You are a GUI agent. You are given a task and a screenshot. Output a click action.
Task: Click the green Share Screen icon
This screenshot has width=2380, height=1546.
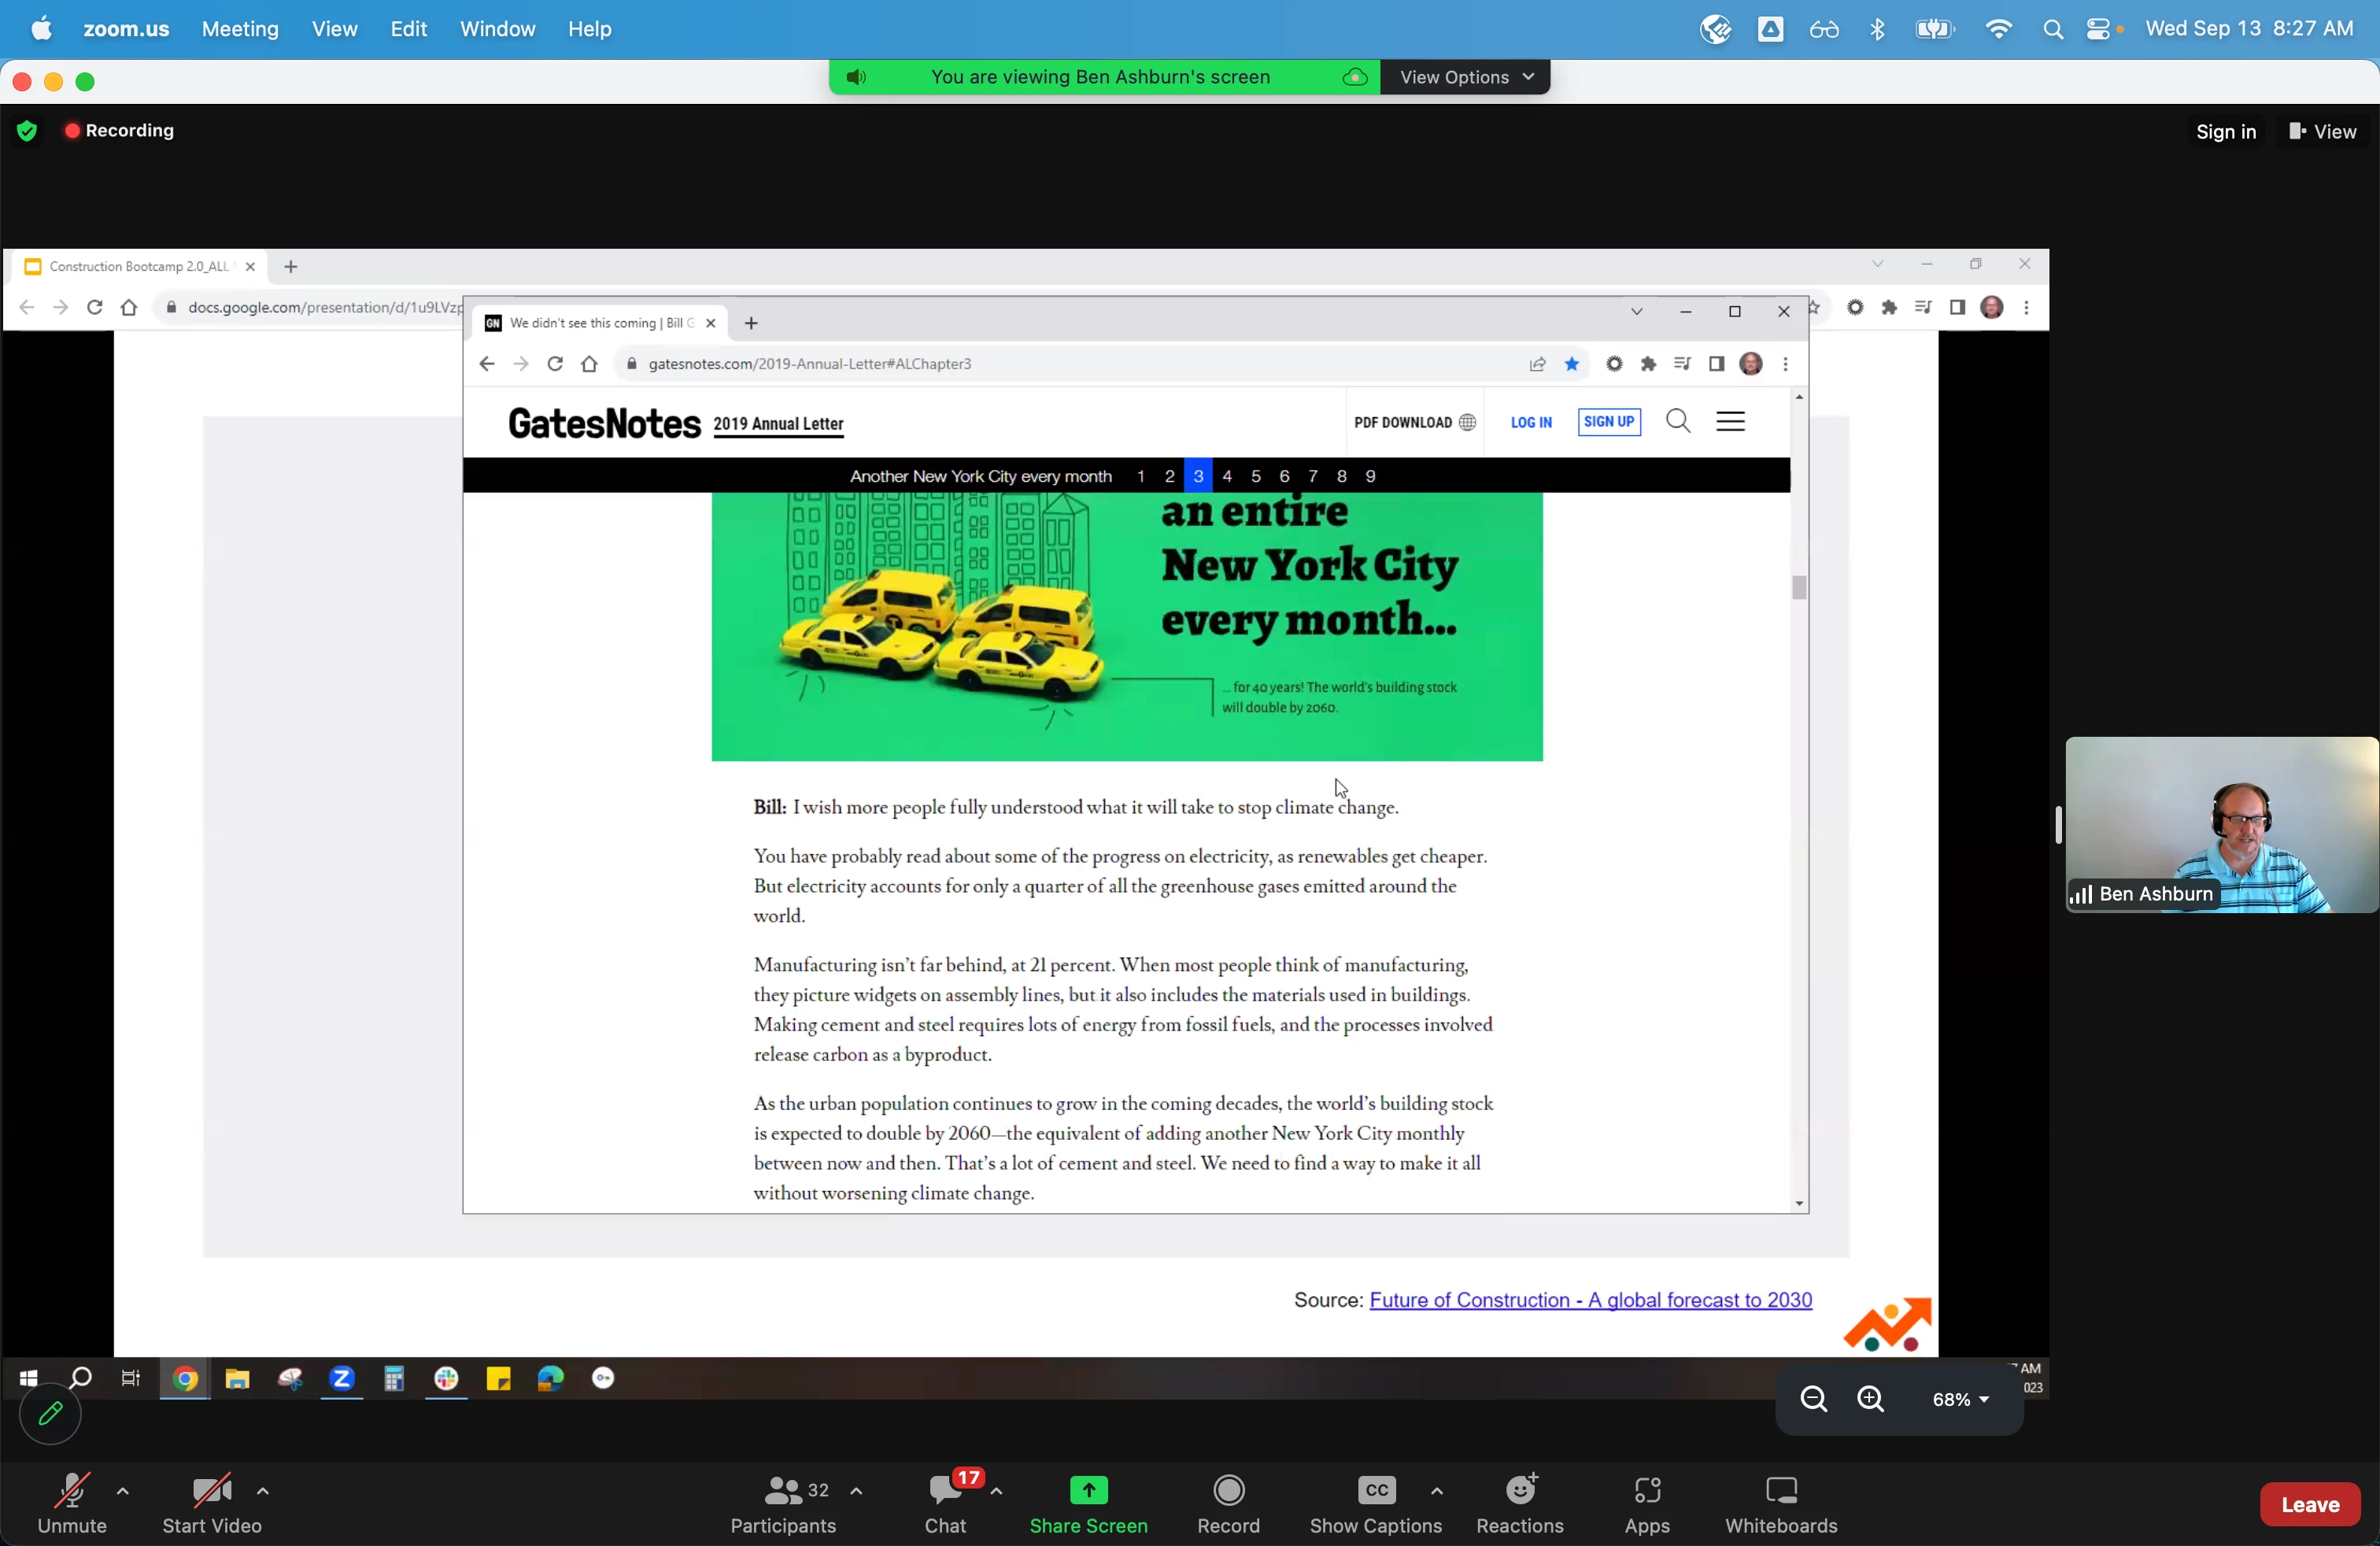tap(1088, 1492)
